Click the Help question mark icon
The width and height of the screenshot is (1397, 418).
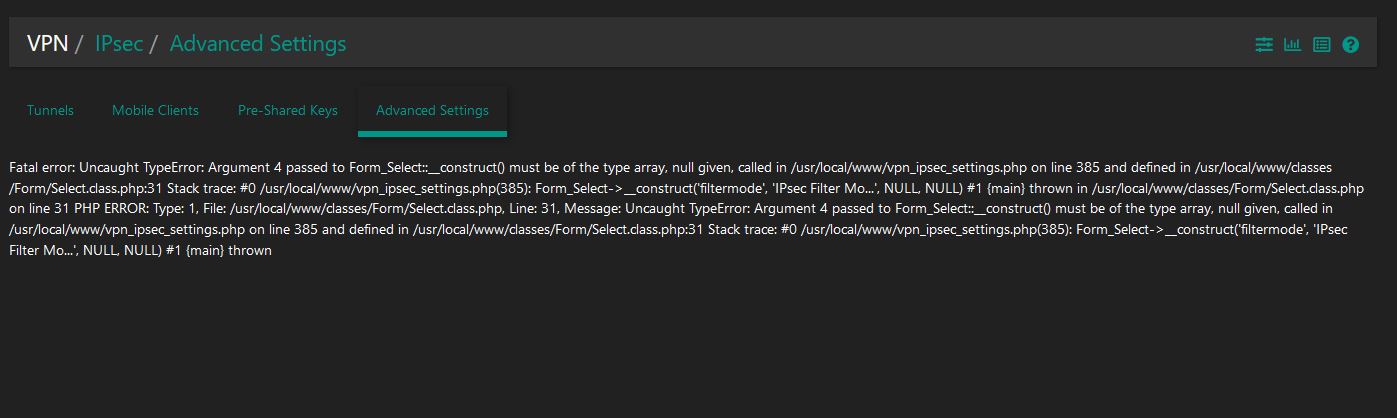1350,45
